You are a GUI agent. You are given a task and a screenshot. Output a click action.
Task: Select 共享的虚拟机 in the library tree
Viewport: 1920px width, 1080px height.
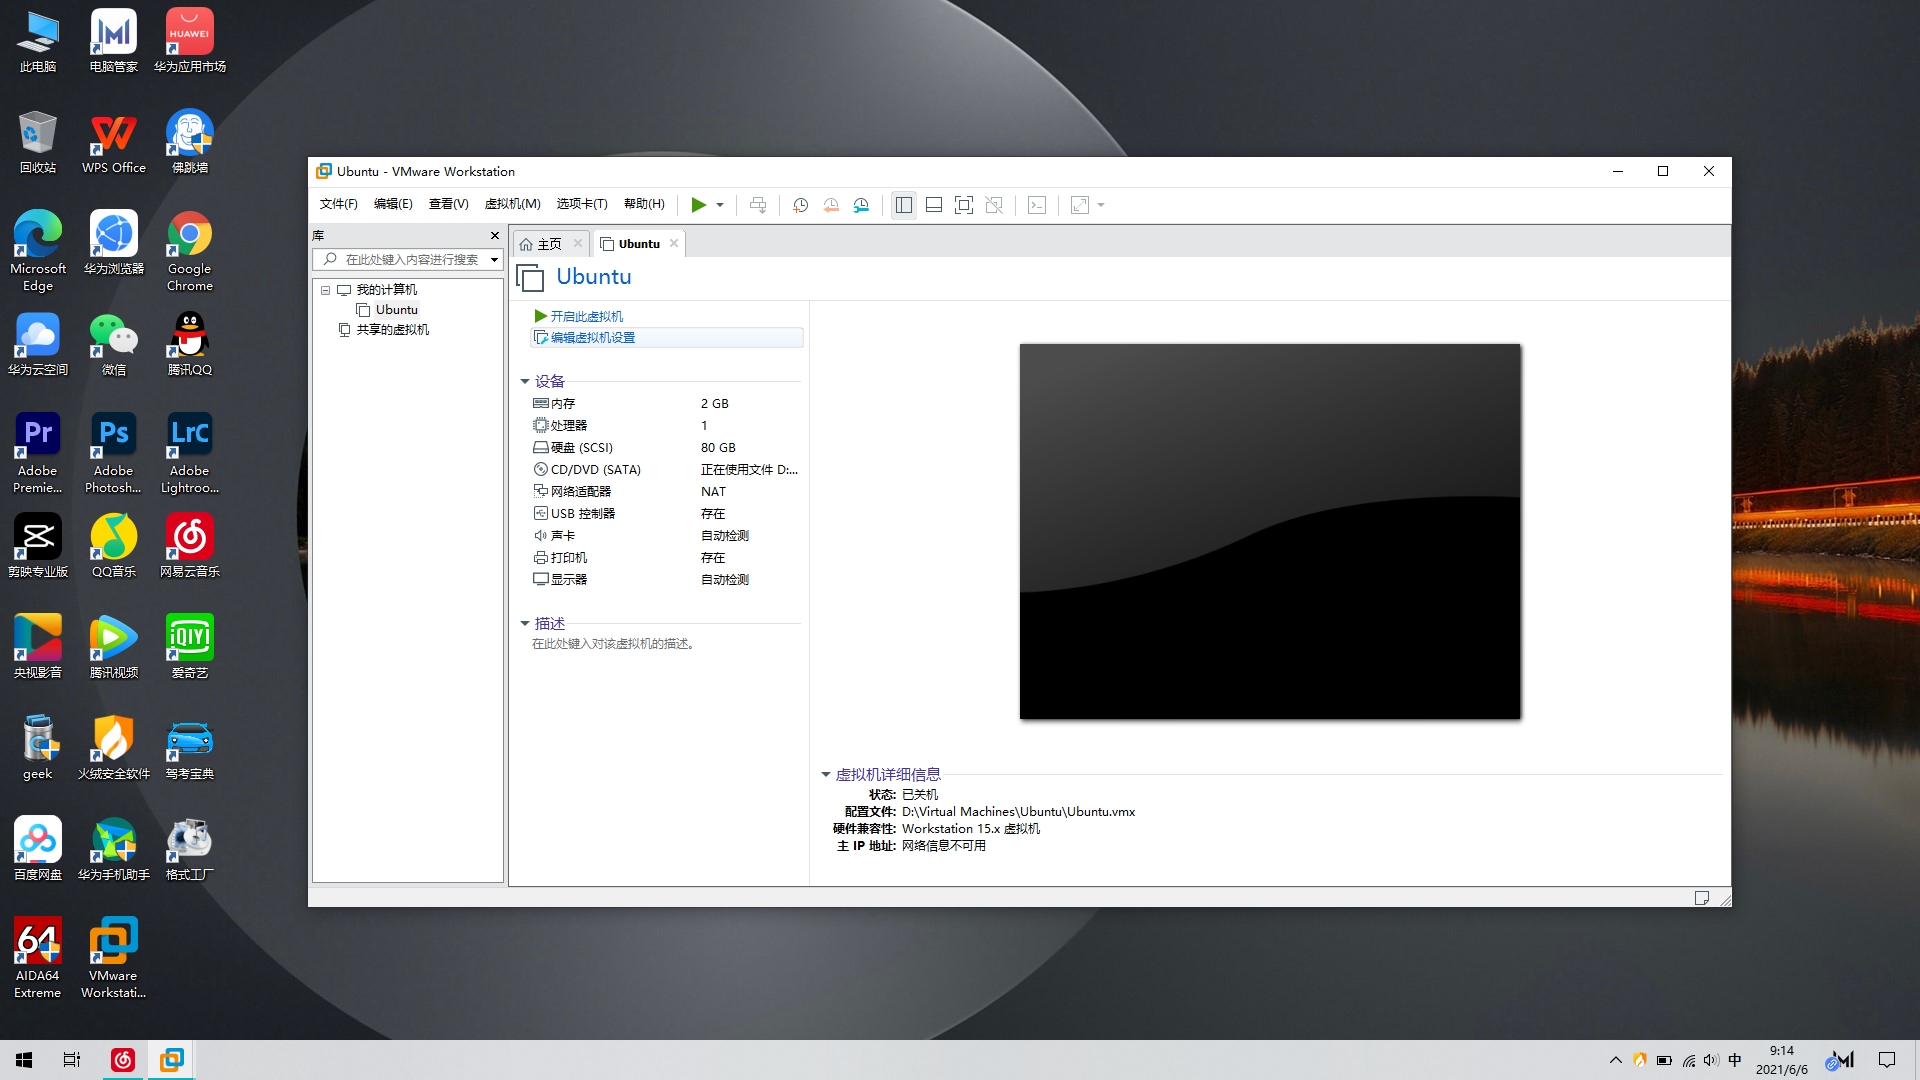point(392,330)
